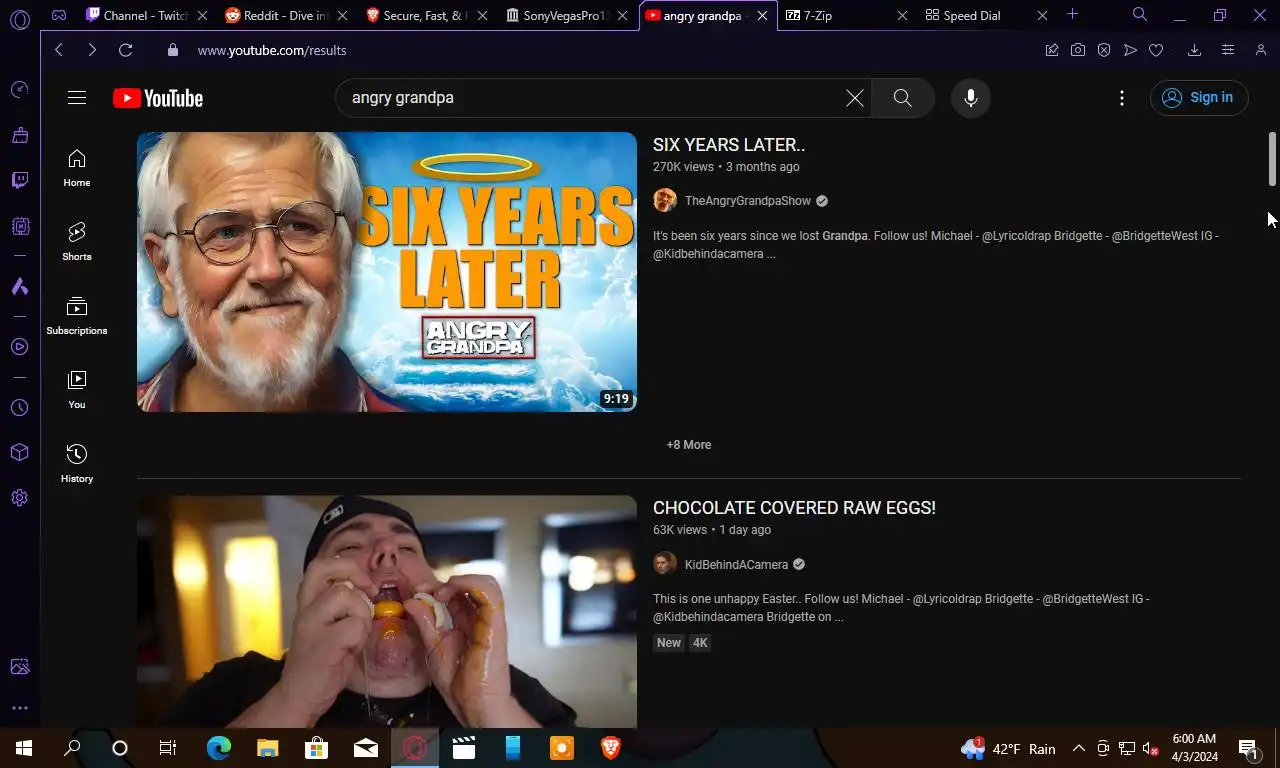The height and width of the screenshot is (768, 1280).
Task: Clear the search query with the X icon
Action: tap(855, 98)
